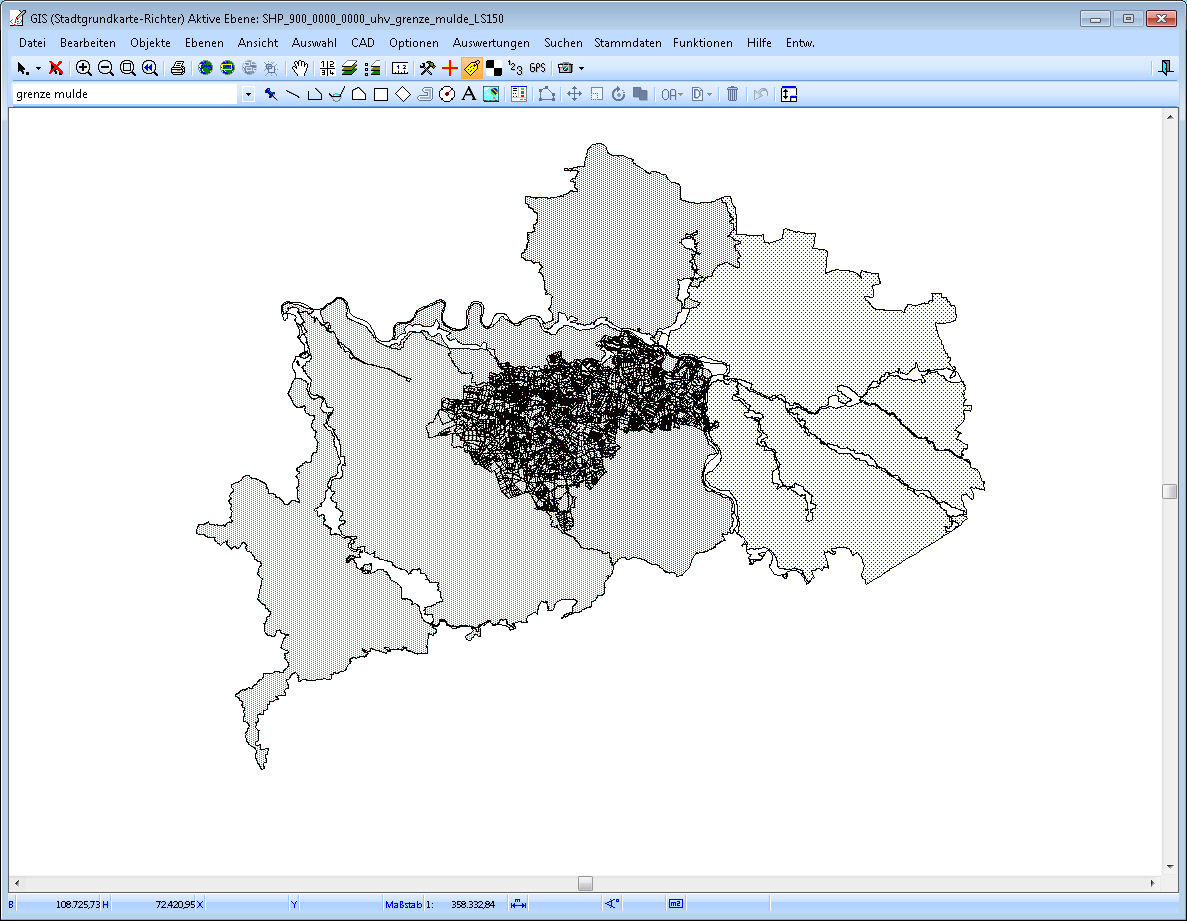Print the map with printer icon

tap(178, 68)
